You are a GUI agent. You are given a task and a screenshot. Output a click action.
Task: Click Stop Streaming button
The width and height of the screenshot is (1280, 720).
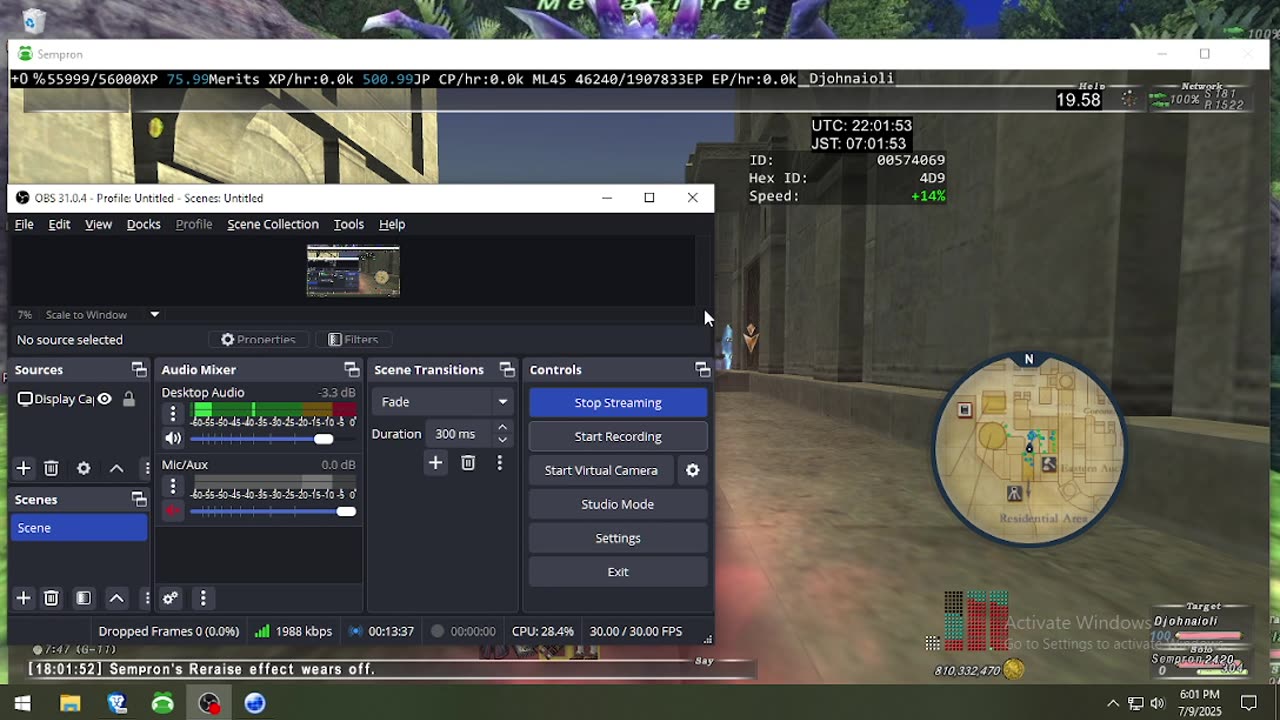618,402
